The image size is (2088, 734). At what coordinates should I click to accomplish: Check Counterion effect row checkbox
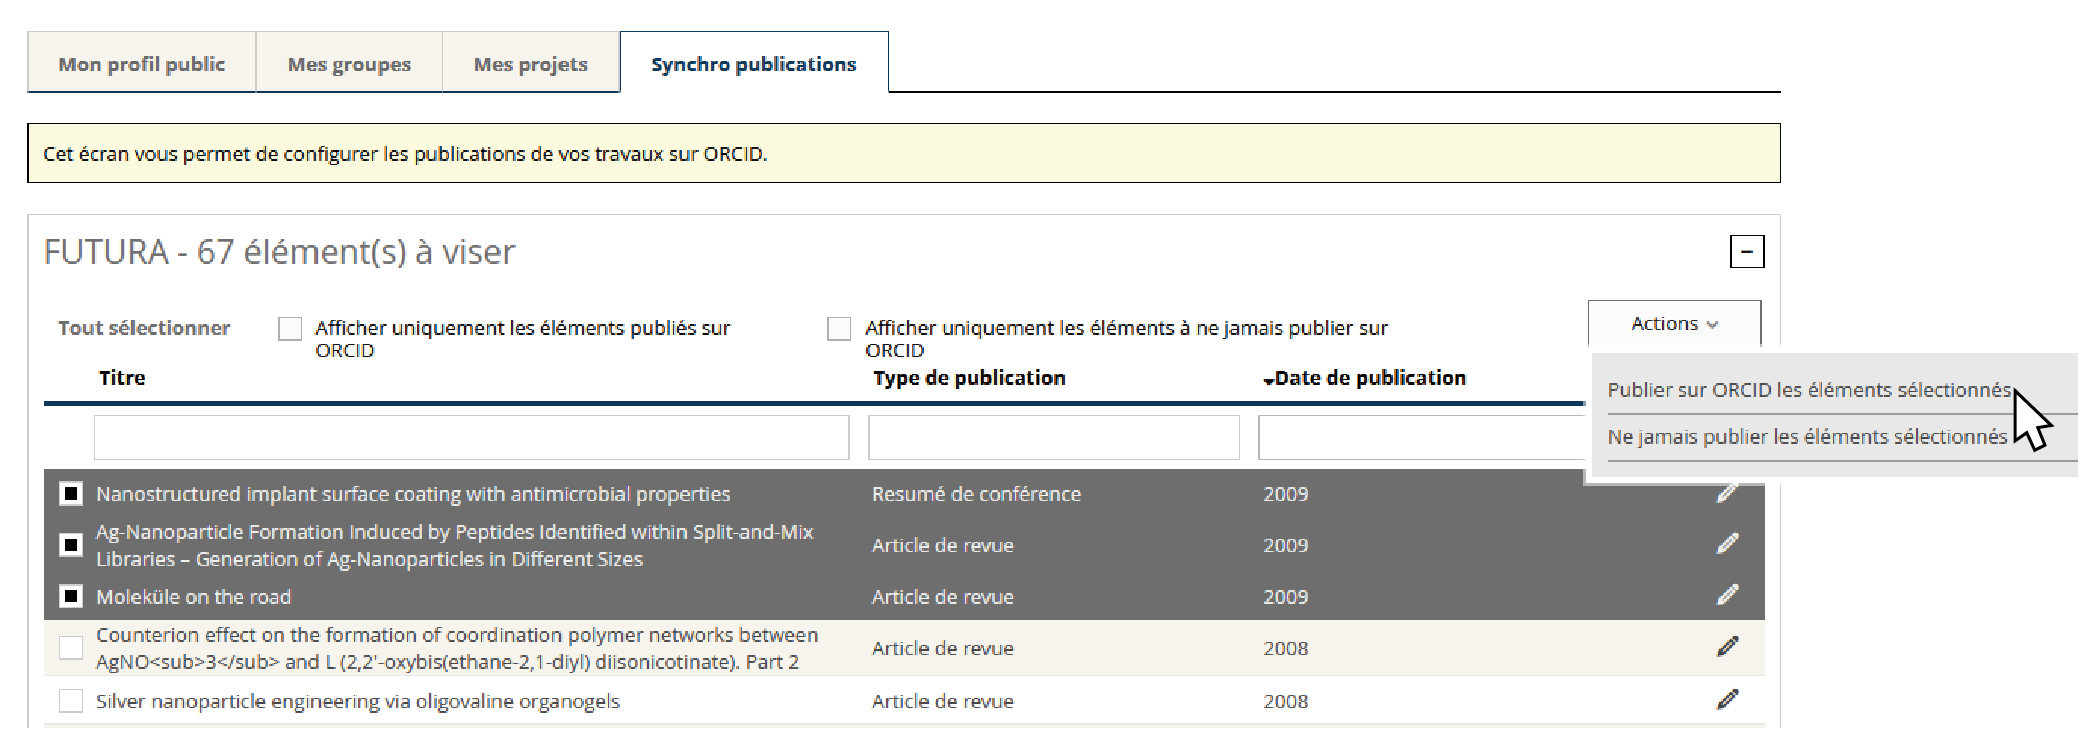pos(71,648)
